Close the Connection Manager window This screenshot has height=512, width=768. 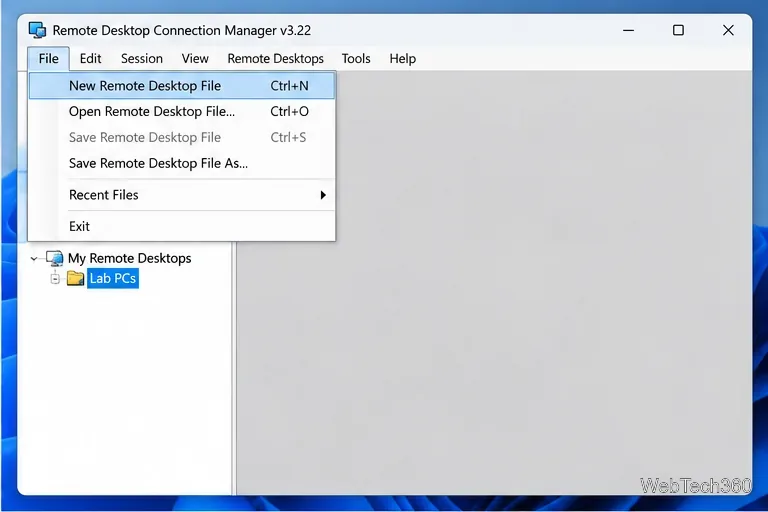[x=728, y=30]
